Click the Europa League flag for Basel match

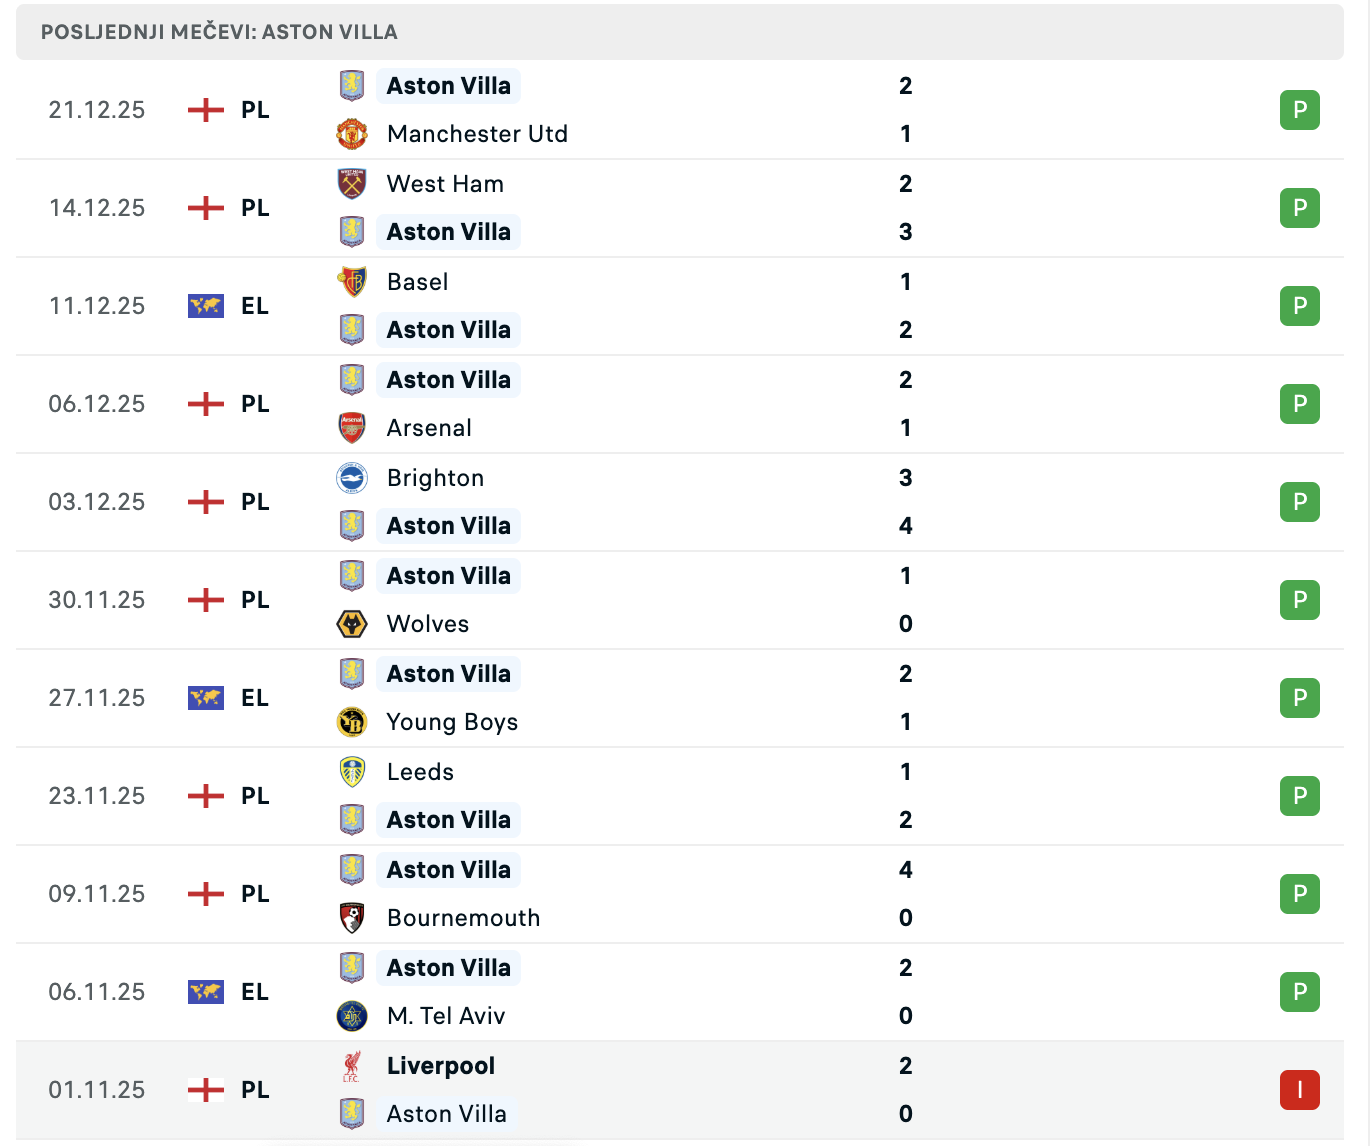coord(206,306)
